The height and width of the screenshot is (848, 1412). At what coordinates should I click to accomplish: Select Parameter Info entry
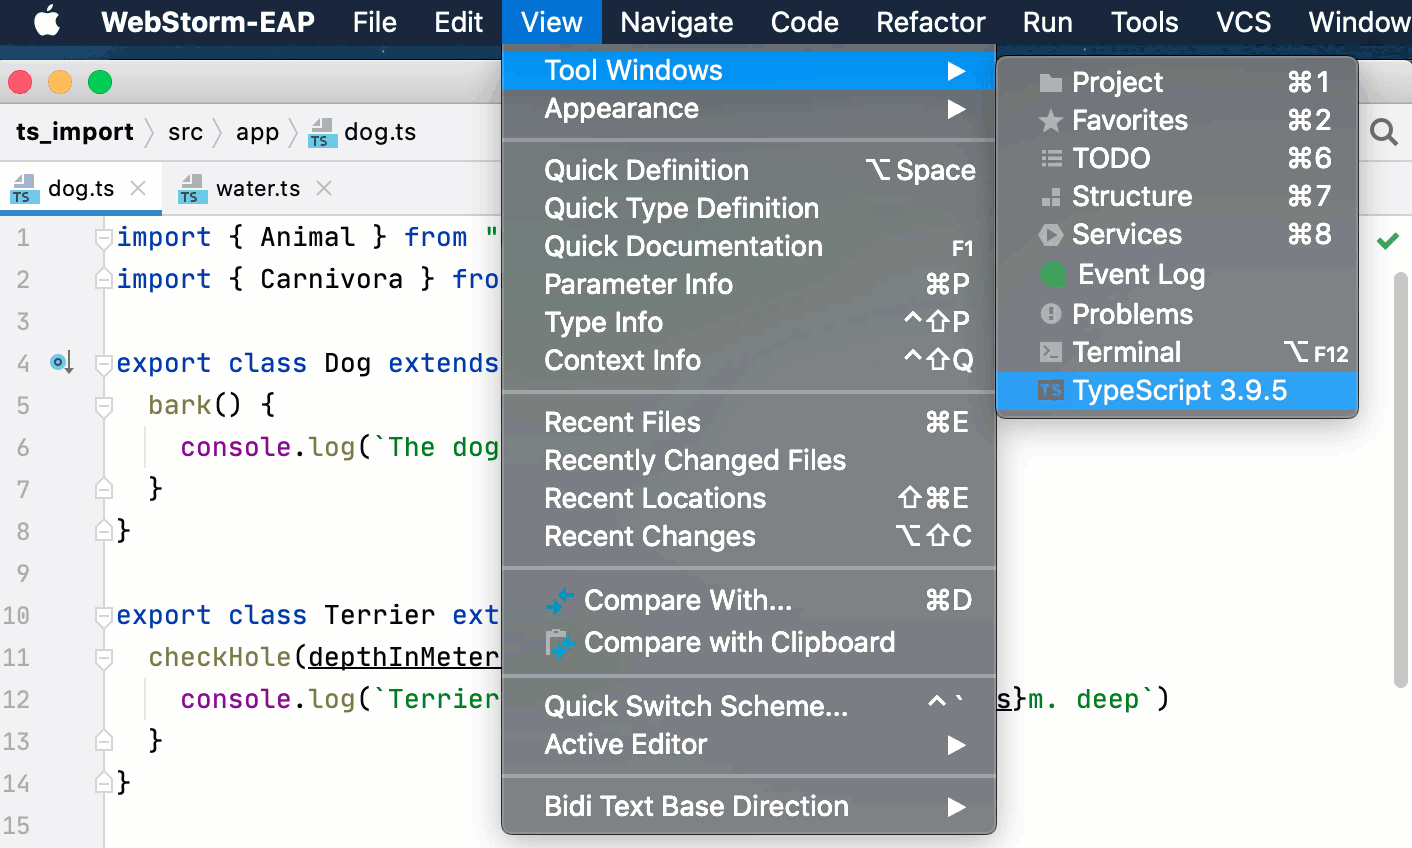click(749, 284)
